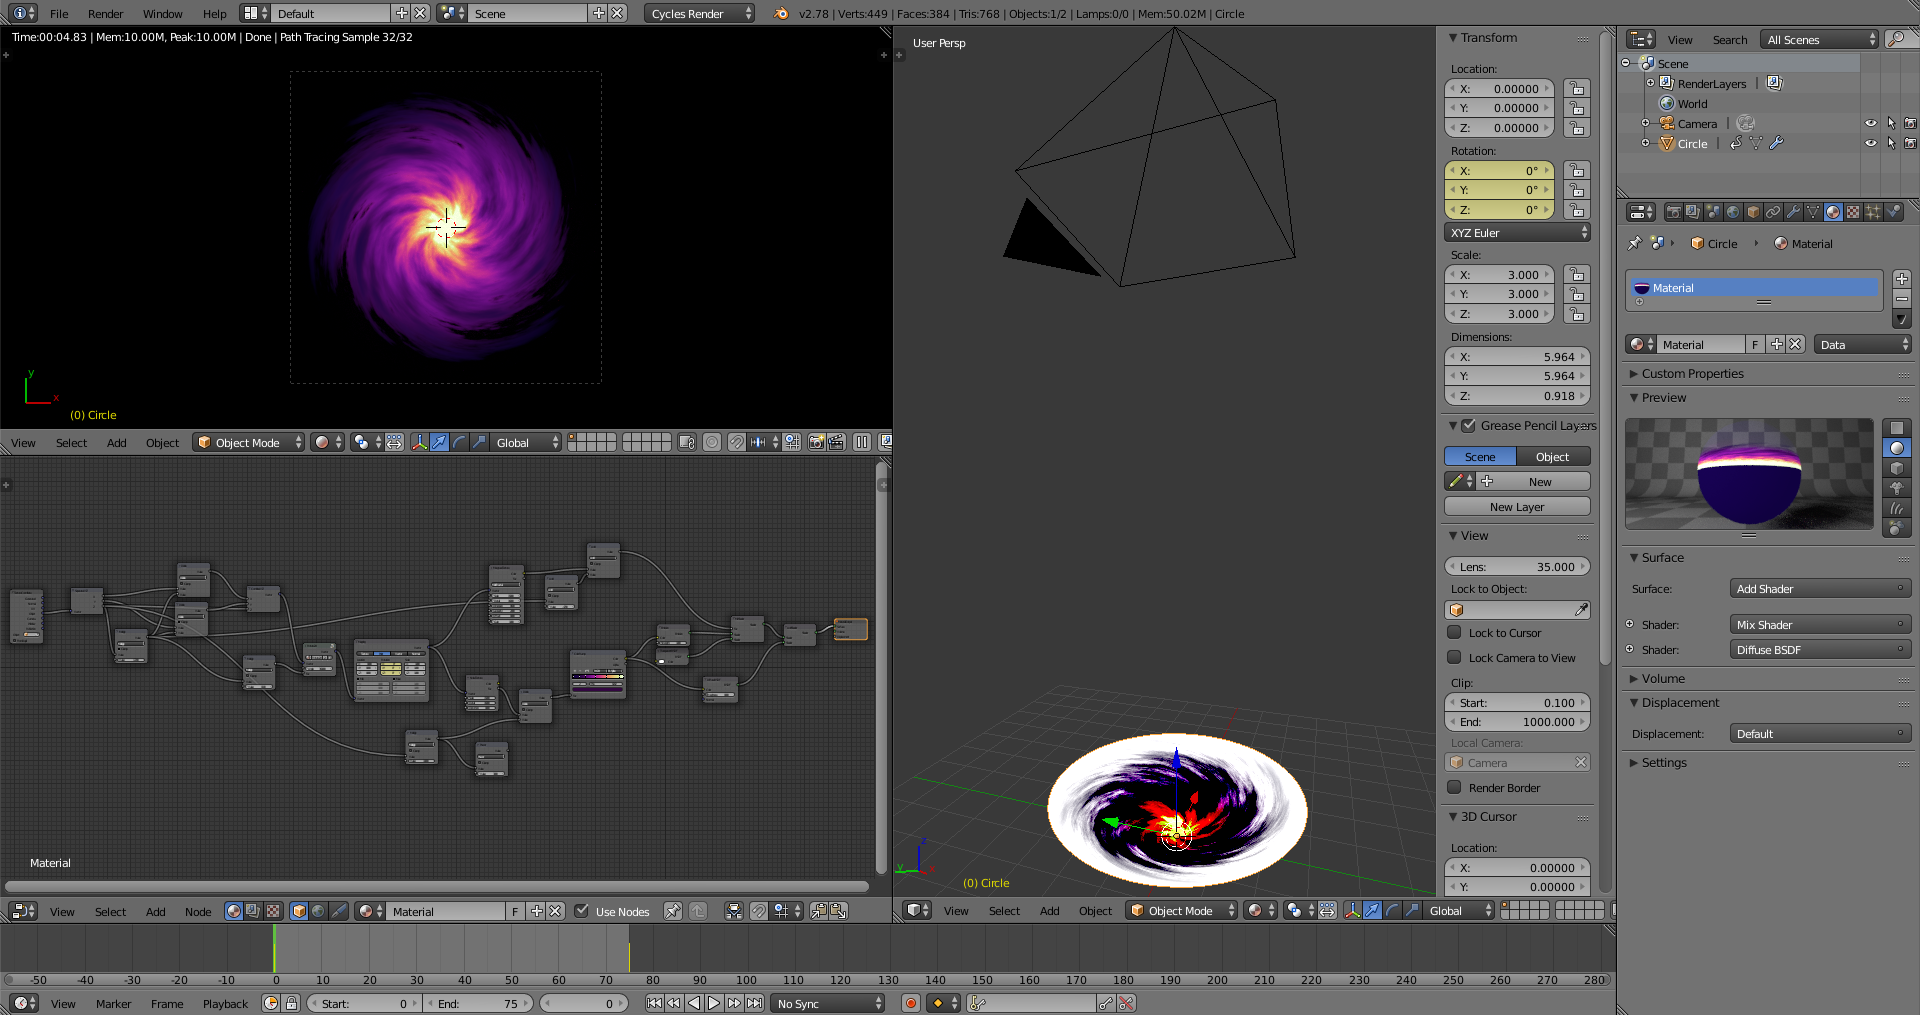Image resolution: width=1920 pixels, height=1015 pixels.
Task: Open the Material properties tab icon
Action: (1832, 212)
